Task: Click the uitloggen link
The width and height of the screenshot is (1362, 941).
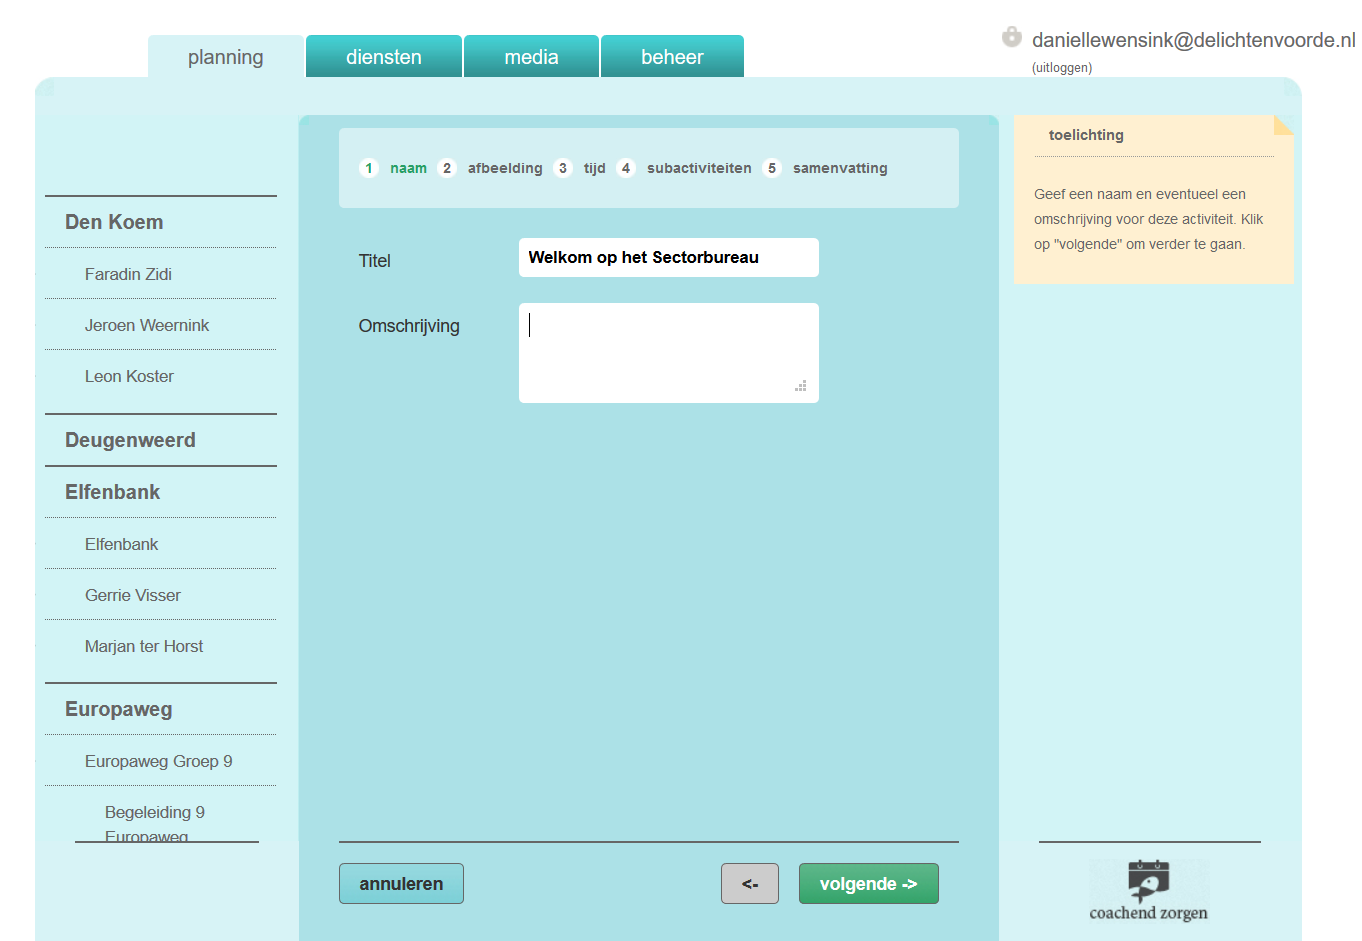Action: (x=1062, y=68)
